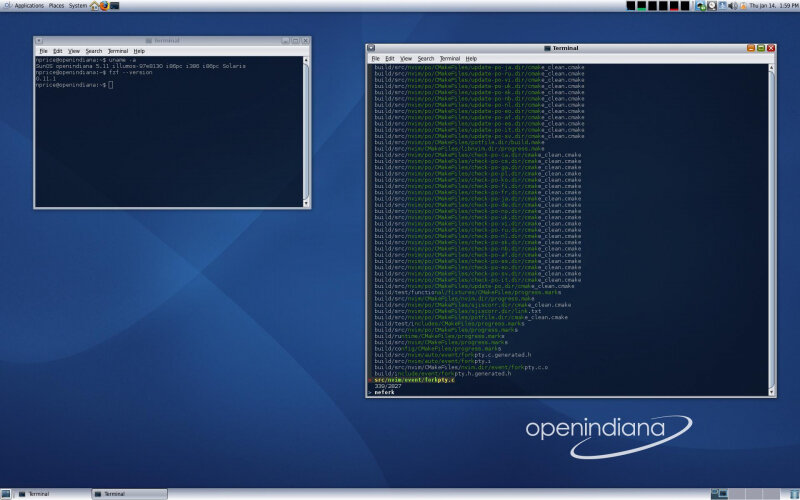Open Terminal menu in right Terminal window

(x=450, y=59)
